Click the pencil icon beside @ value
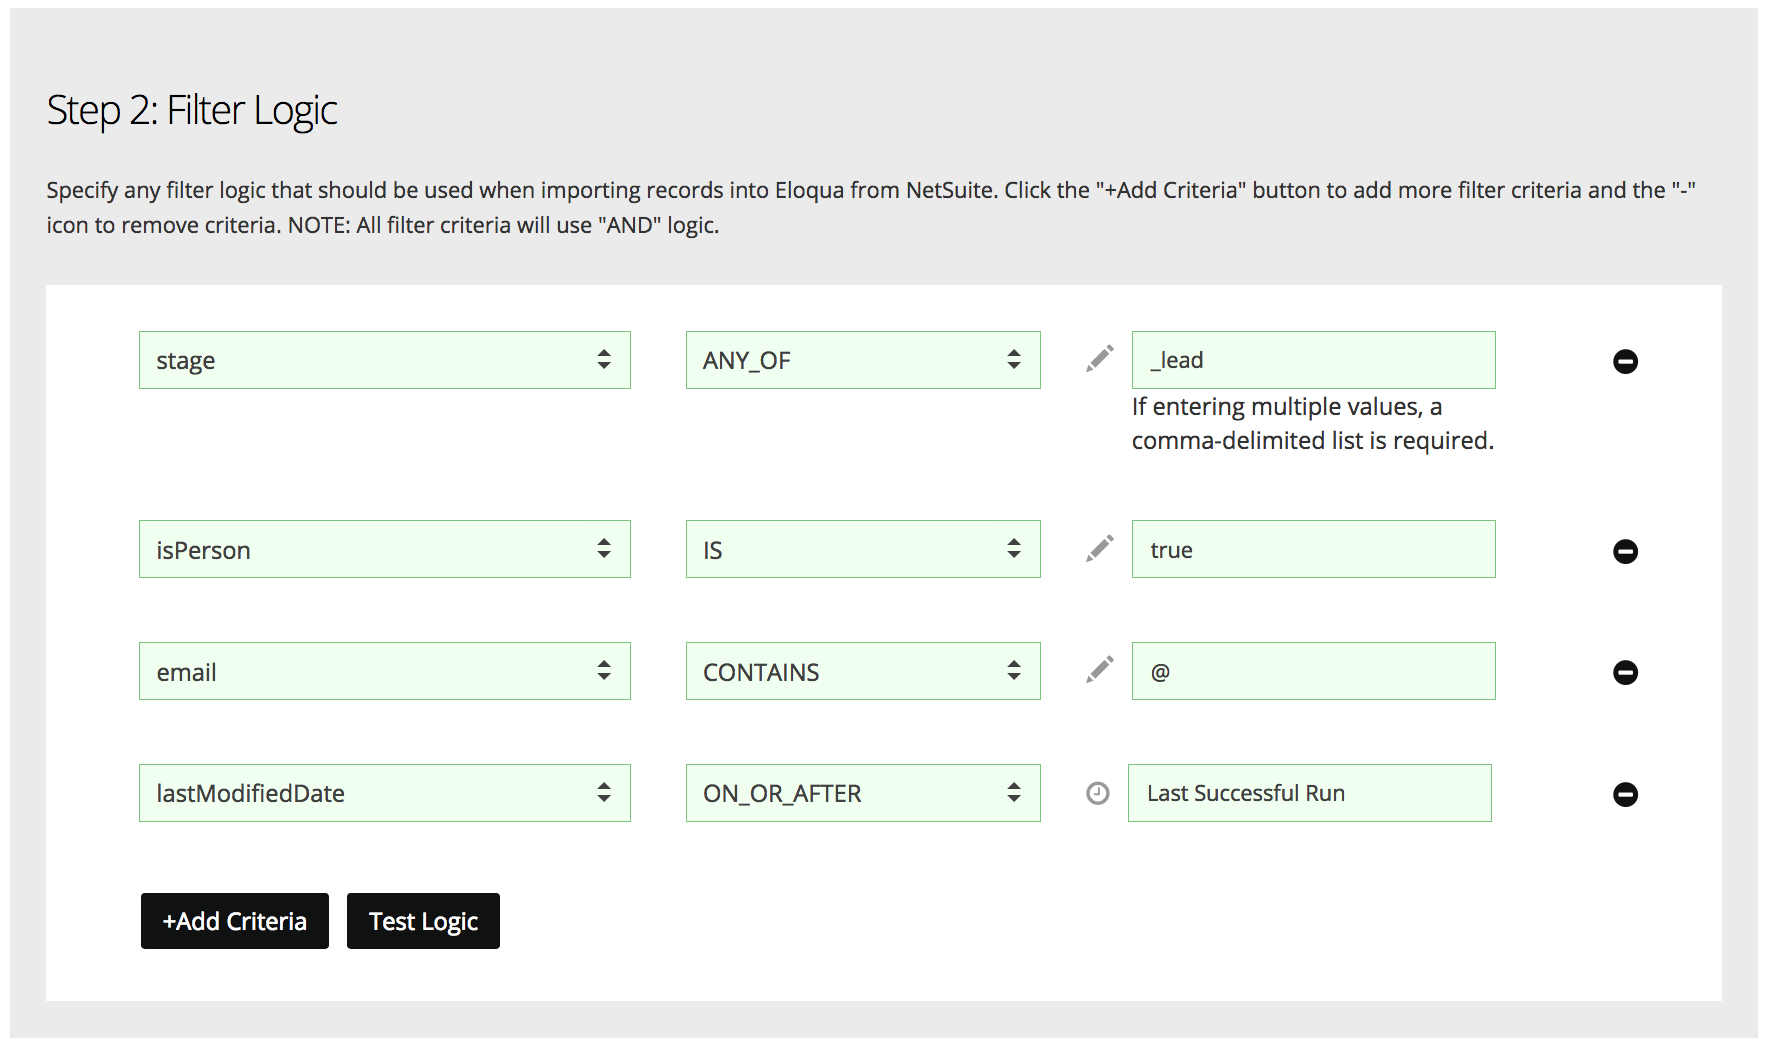 tap(1099, 670)
